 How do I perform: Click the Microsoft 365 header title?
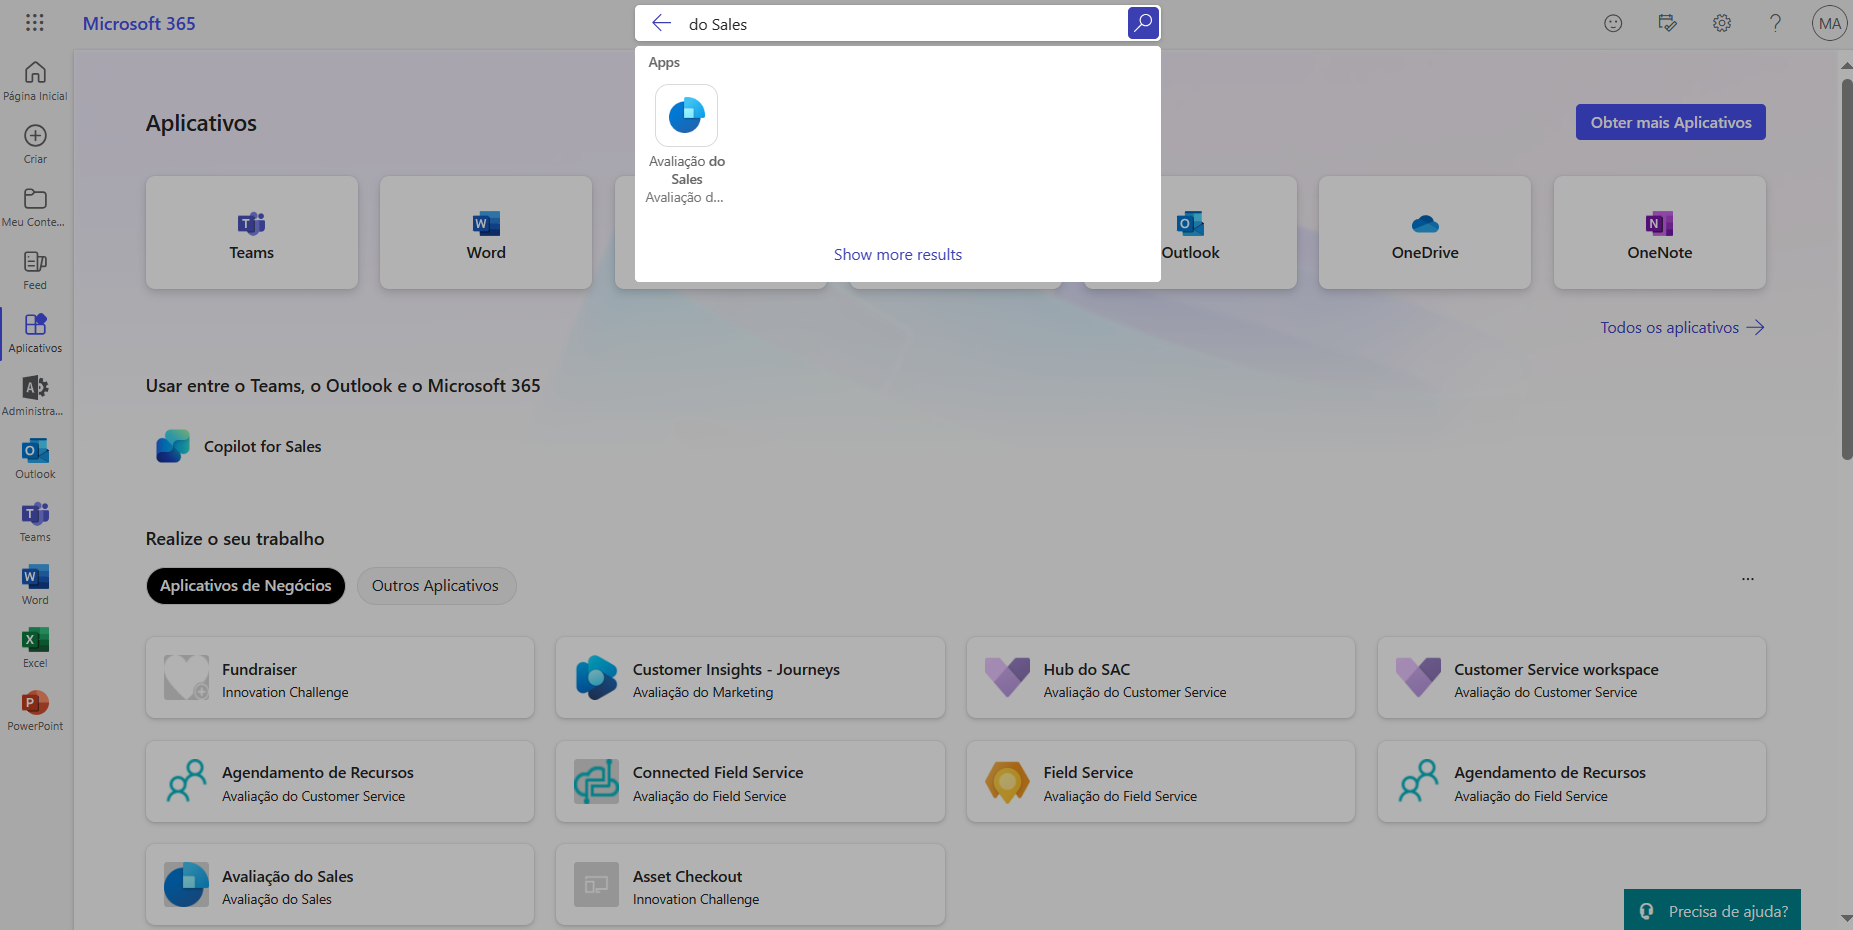pos(139,23)
